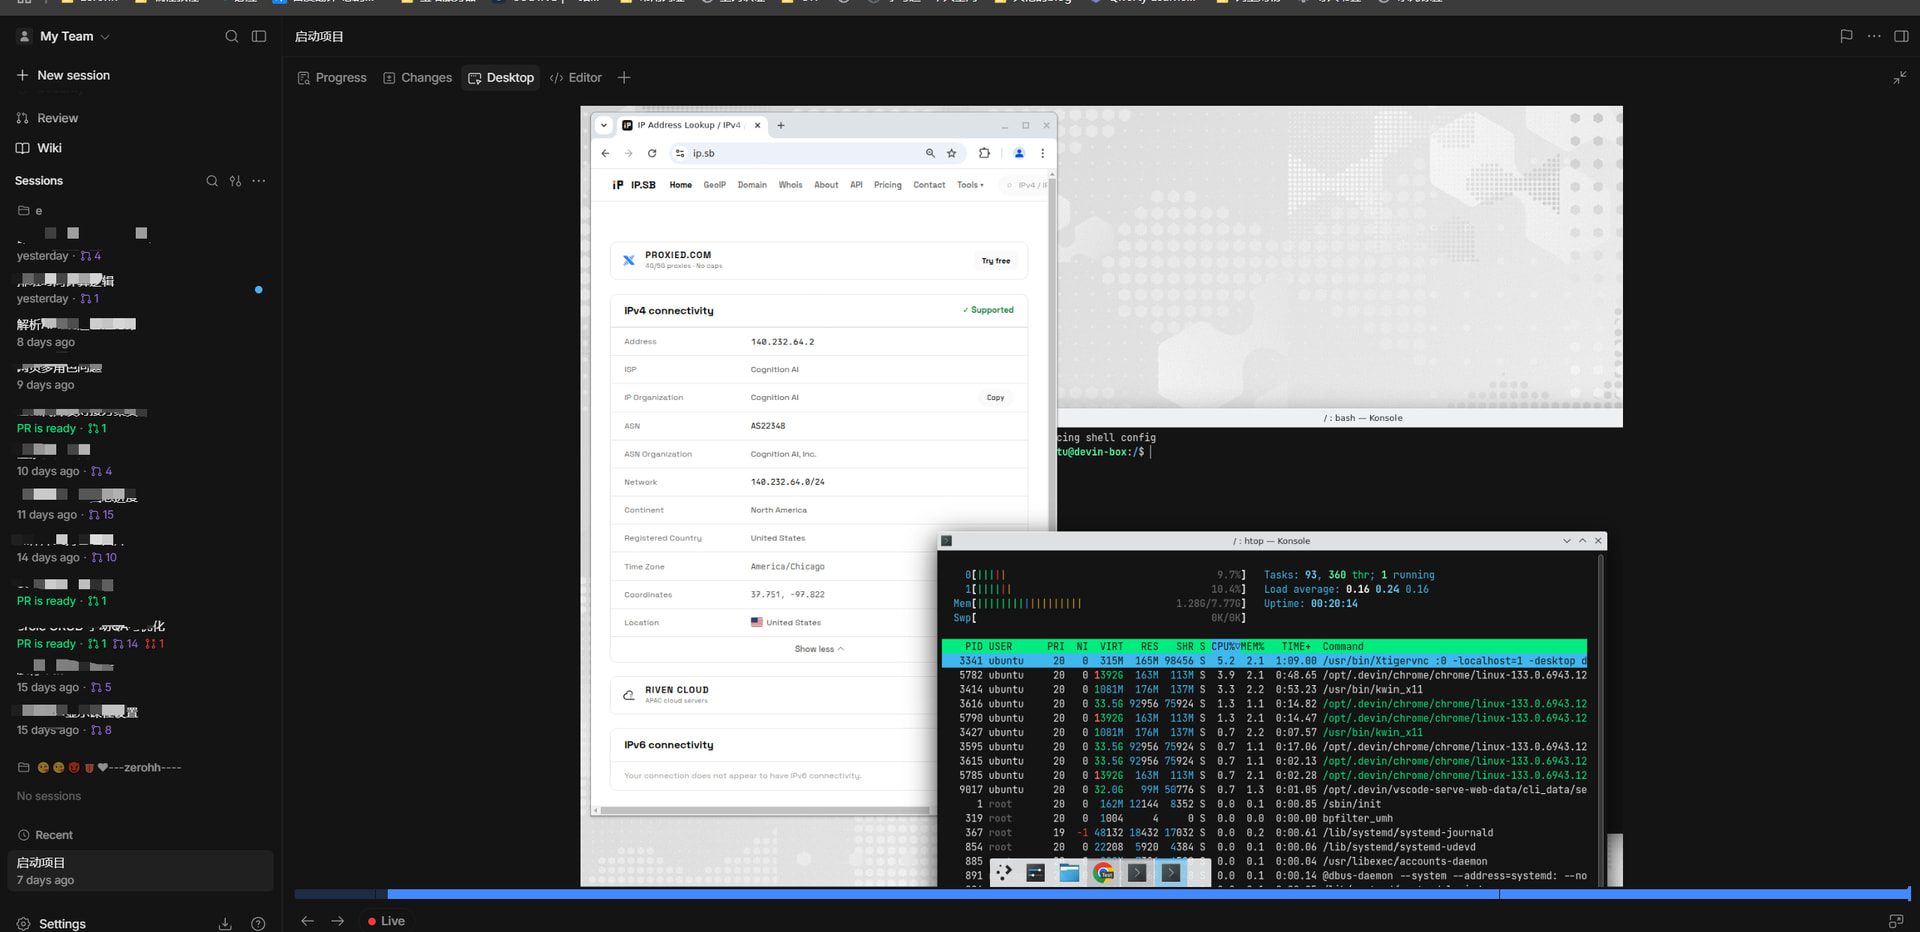Copy the IP Organization value
1920x932 pixels.
tap(995, 398)
